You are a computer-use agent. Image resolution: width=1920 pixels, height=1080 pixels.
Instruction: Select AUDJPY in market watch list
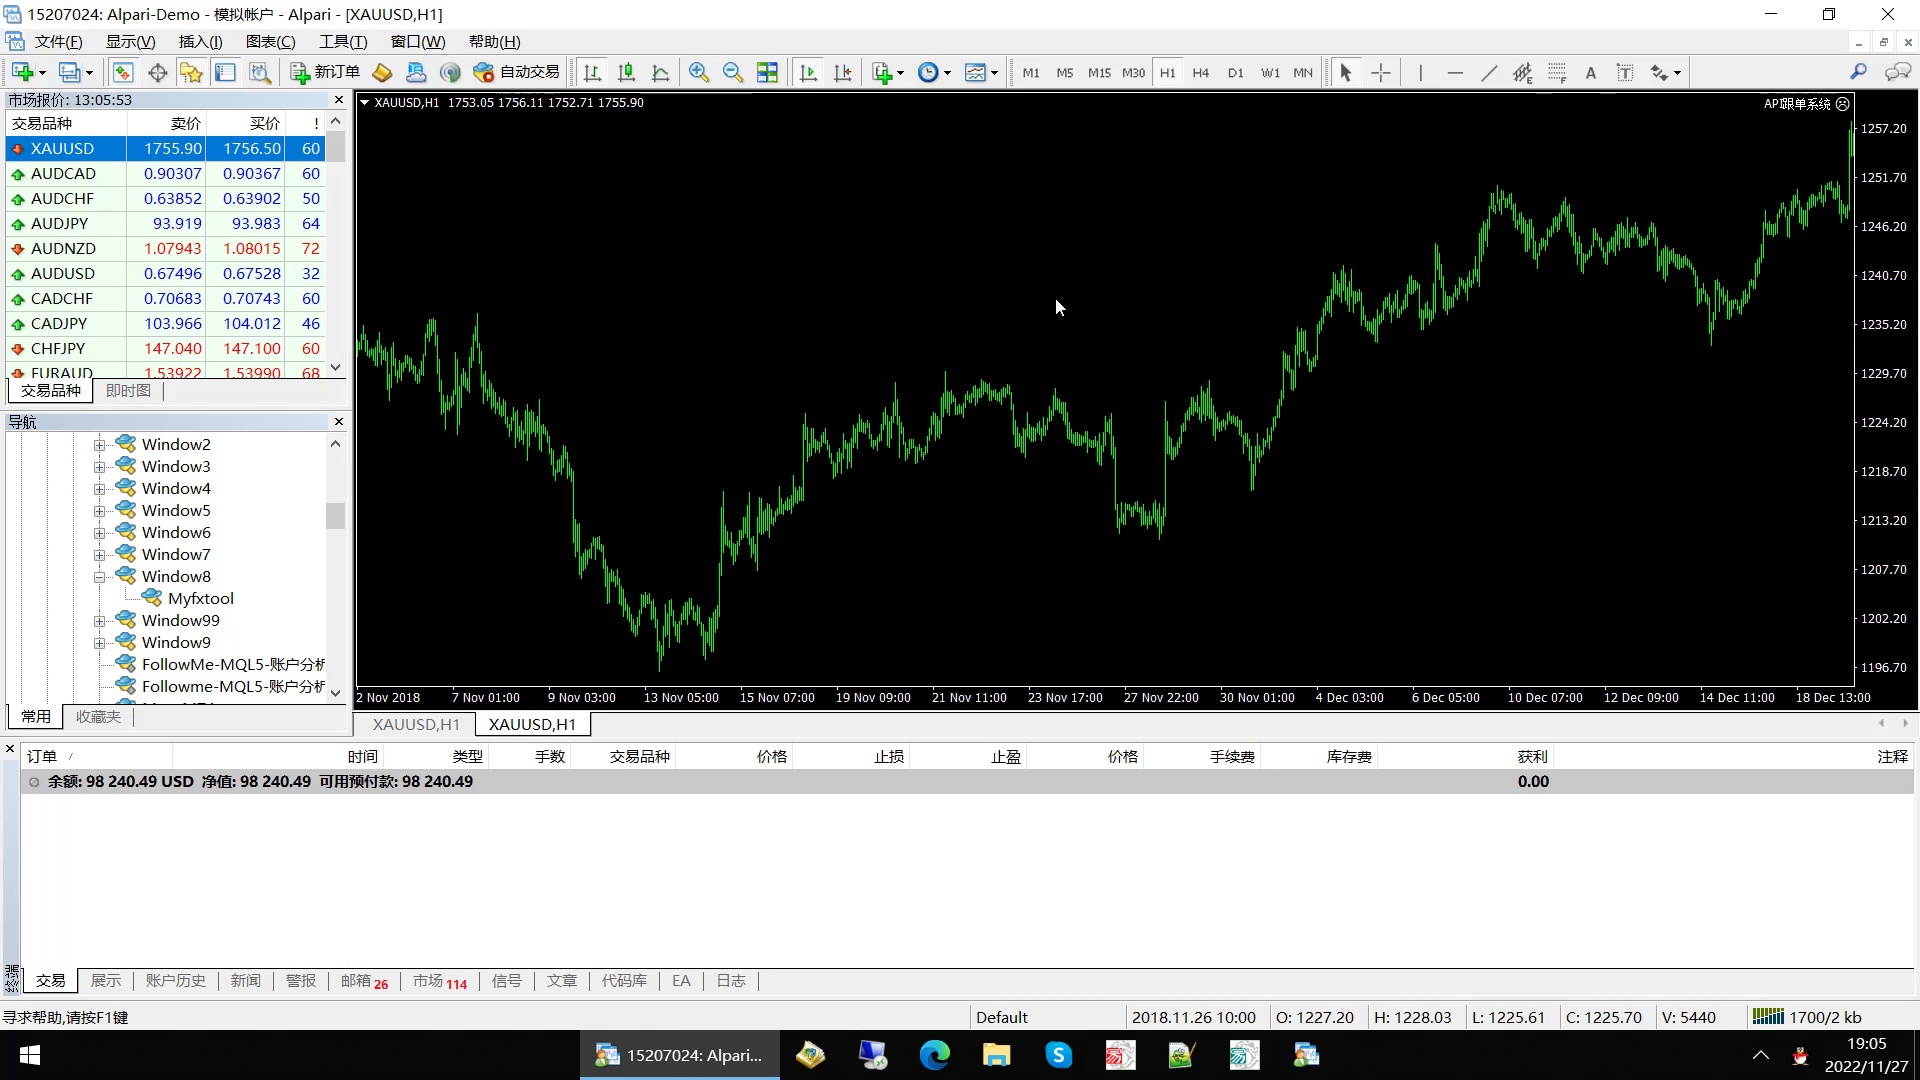pos(60,224)
